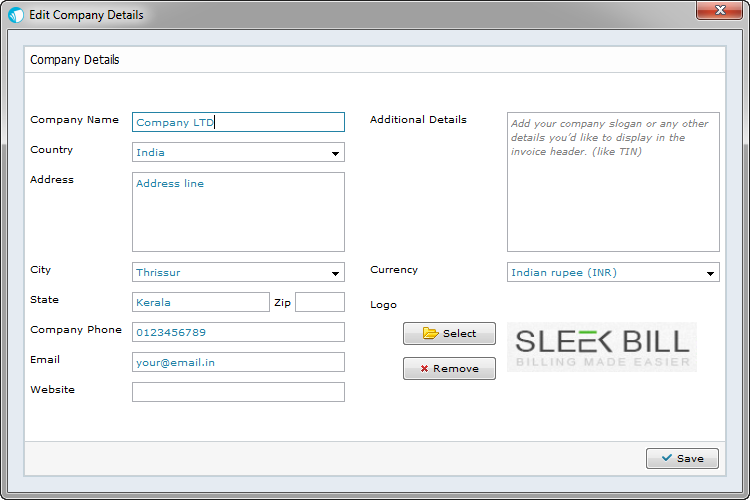Click the empty Zip field
750x500 pixels.
(319, 302)
